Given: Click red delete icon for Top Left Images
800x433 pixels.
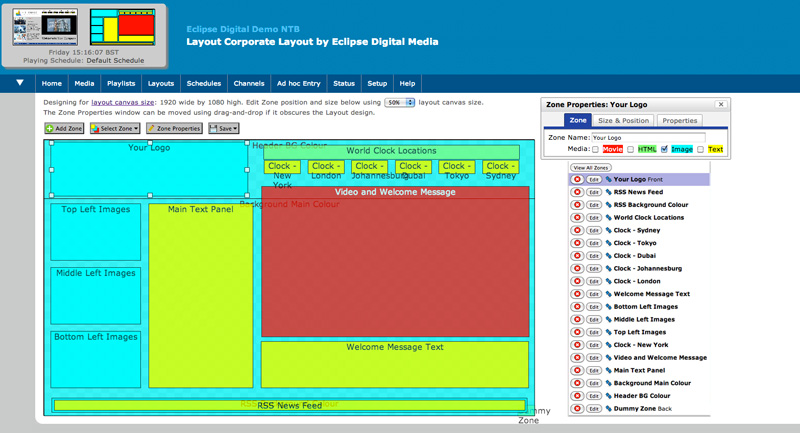Looking at the screenshot, I should click(577, 333).
